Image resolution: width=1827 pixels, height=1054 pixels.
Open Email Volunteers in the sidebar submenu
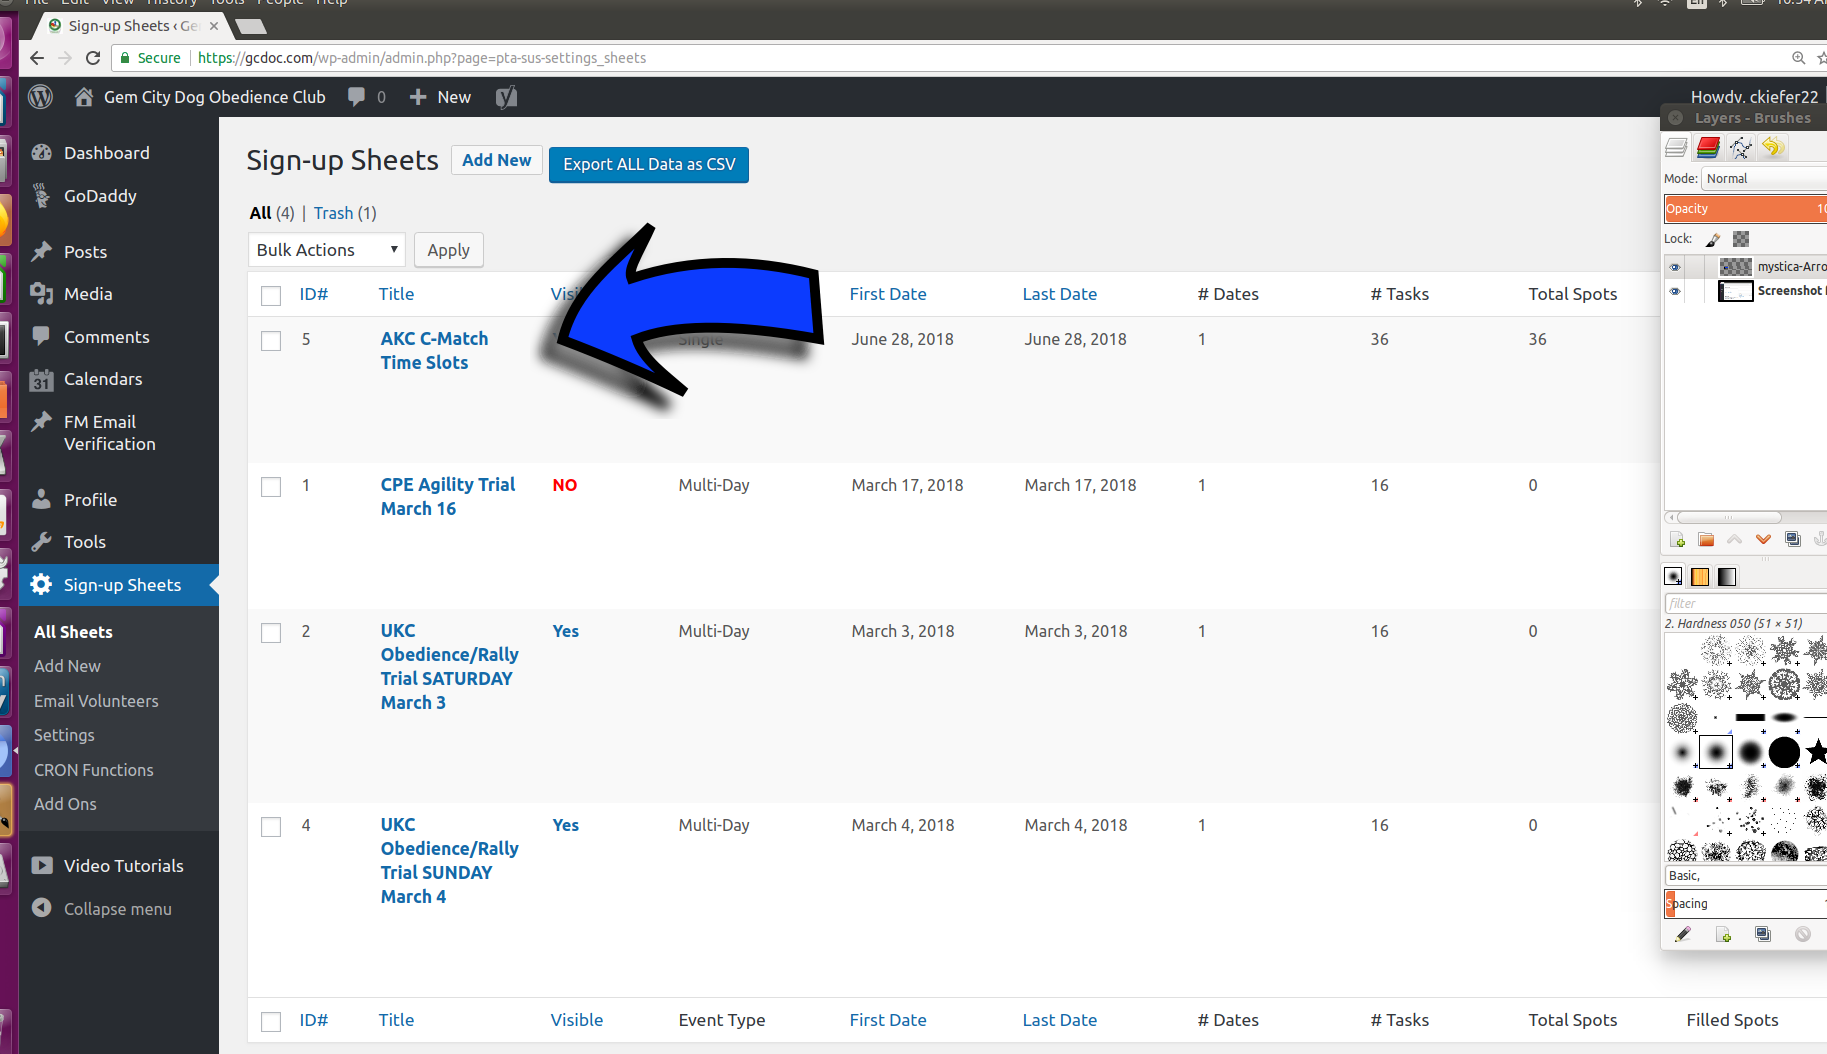pos(96,701)
